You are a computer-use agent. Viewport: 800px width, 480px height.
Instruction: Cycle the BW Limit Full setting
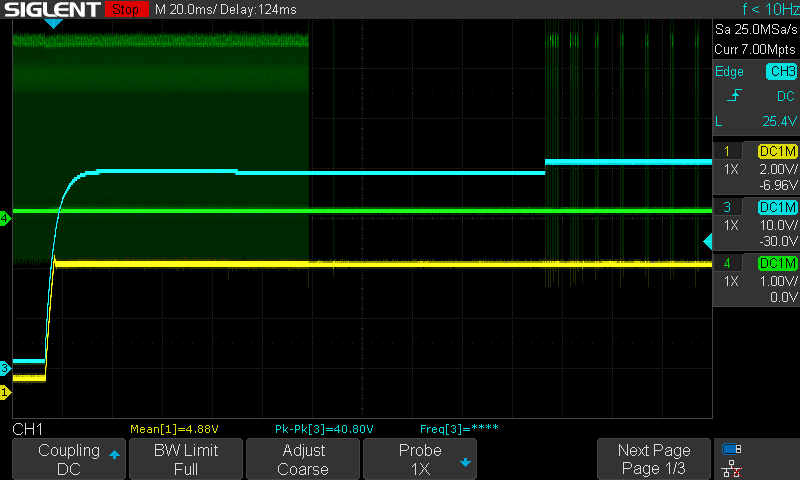point(185,459)
